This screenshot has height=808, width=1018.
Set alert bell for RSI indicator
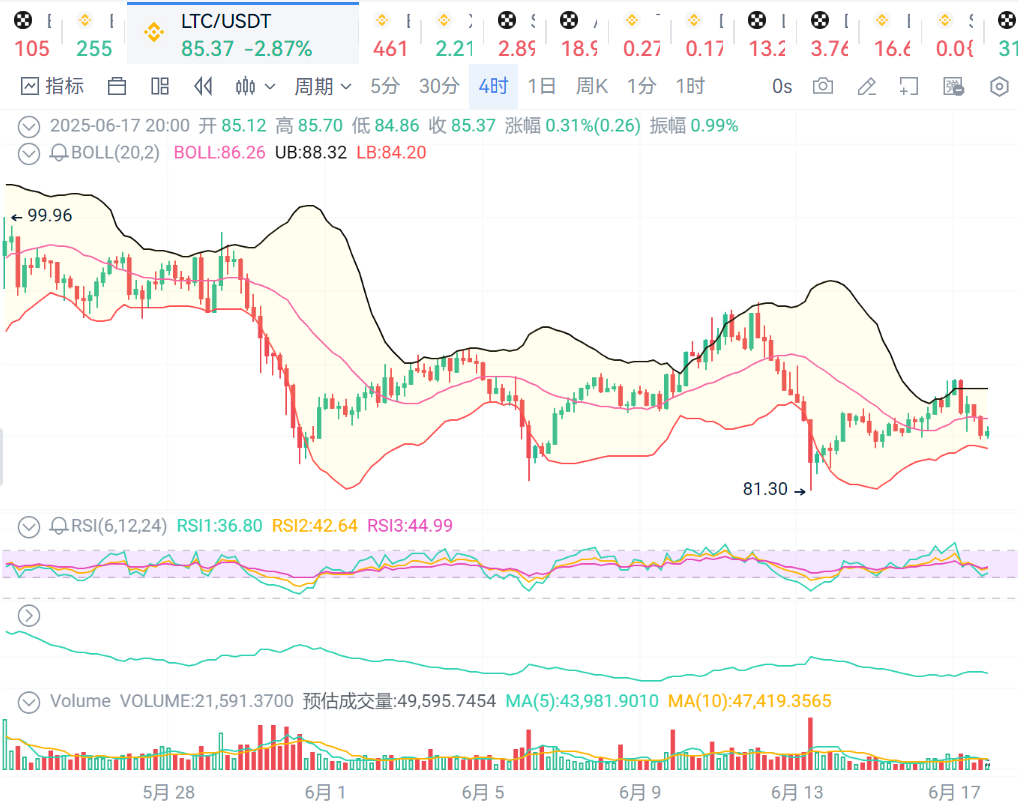click(59, 526)
